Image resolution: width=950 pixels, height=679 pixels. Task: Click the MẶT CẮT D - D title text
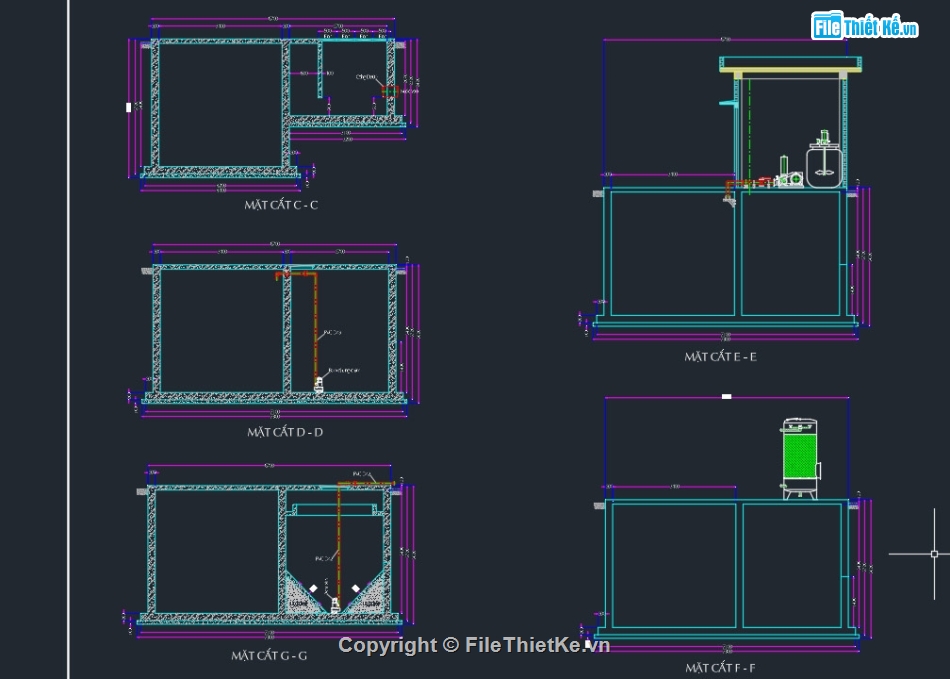click(285, 432)
